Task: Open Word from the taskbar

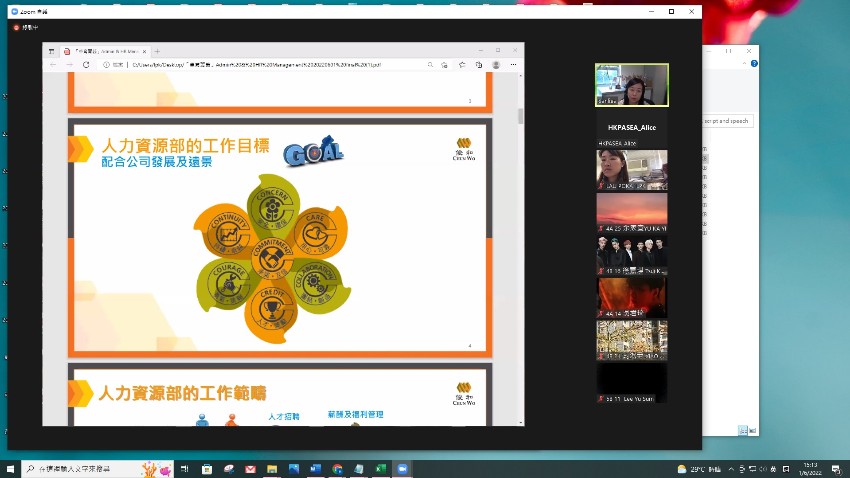Action: point(315,469)
